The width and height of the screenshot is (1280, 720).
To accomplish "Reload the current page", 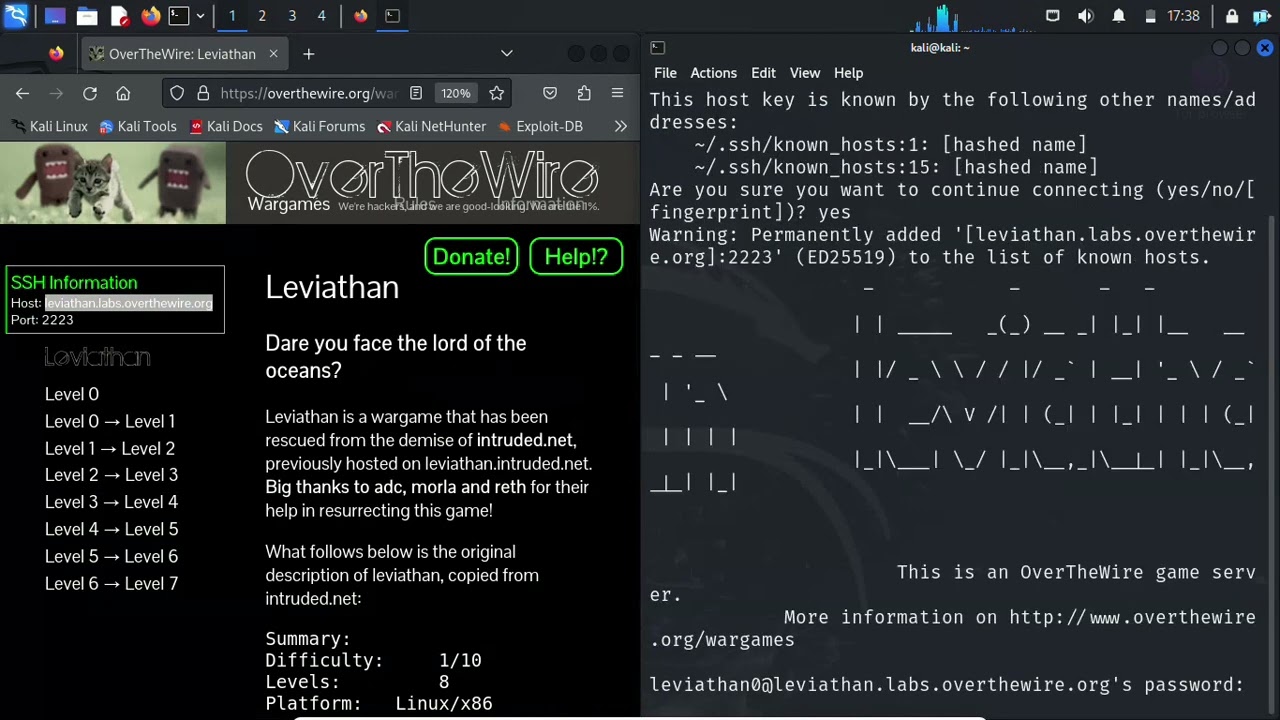I will (90, 93).
